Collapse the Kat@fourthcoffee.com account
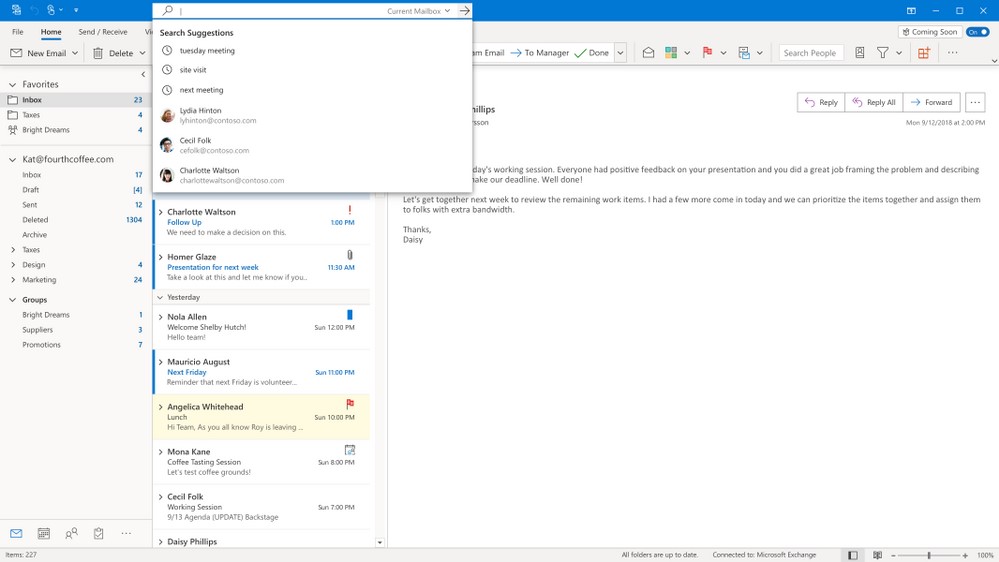The height and width of the screenshot is (562, 999). [x=12, y=159]
